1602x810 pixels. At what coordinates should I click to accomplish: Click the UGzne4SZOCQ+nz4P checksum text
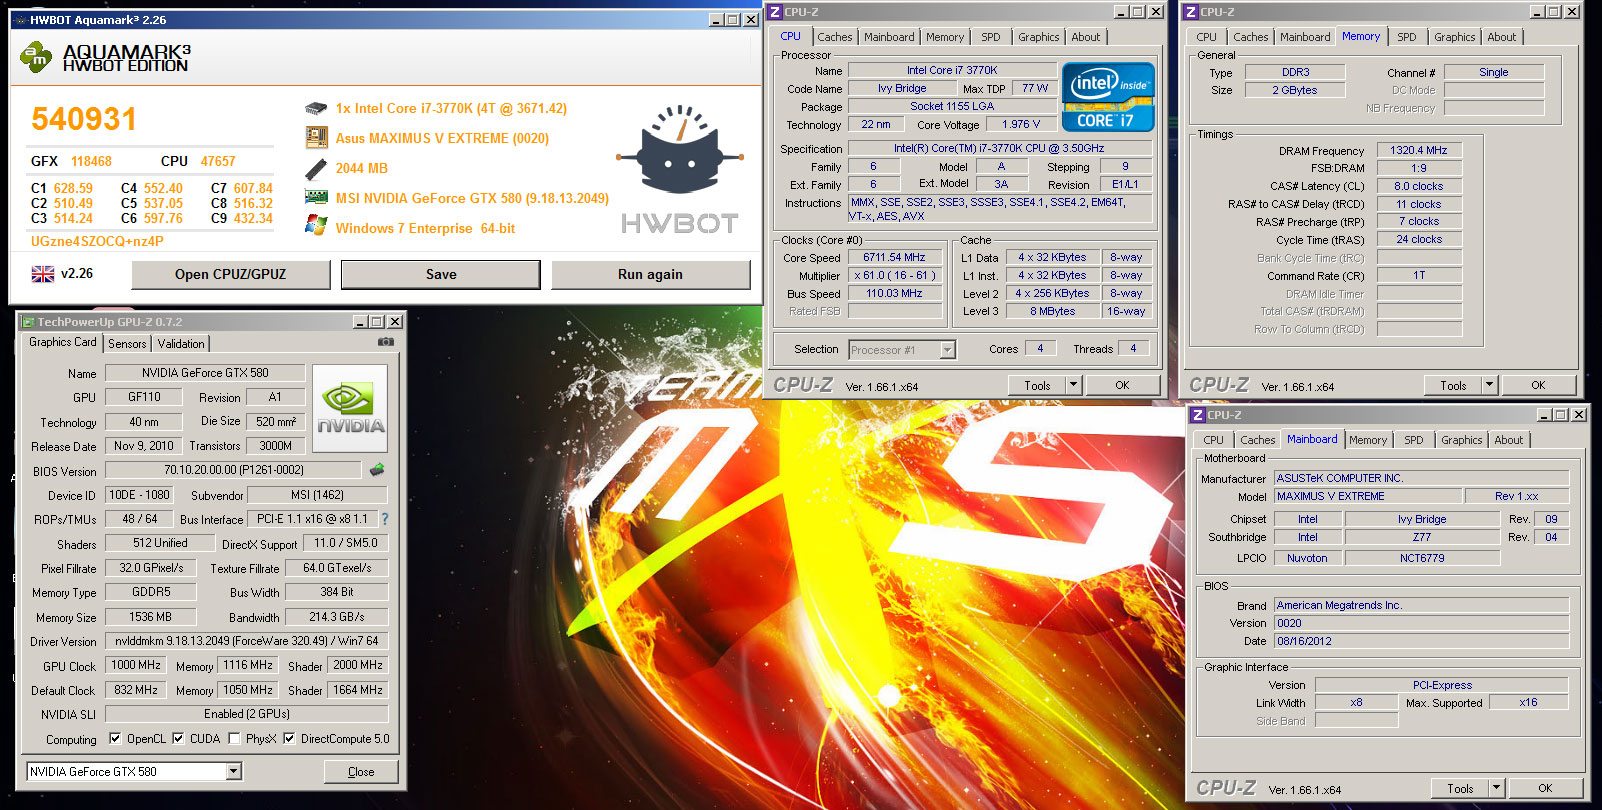(x=97, y=241)
